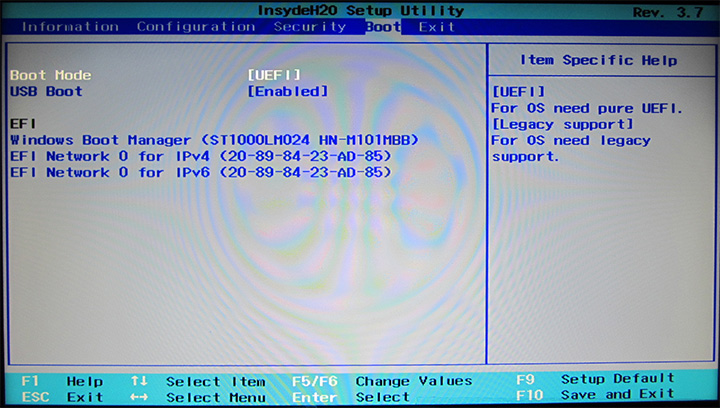Image resolution: width=720 pixels, height=408 pixels.
Task: Click the Enter Select key hint
Action: pos(351,397)
